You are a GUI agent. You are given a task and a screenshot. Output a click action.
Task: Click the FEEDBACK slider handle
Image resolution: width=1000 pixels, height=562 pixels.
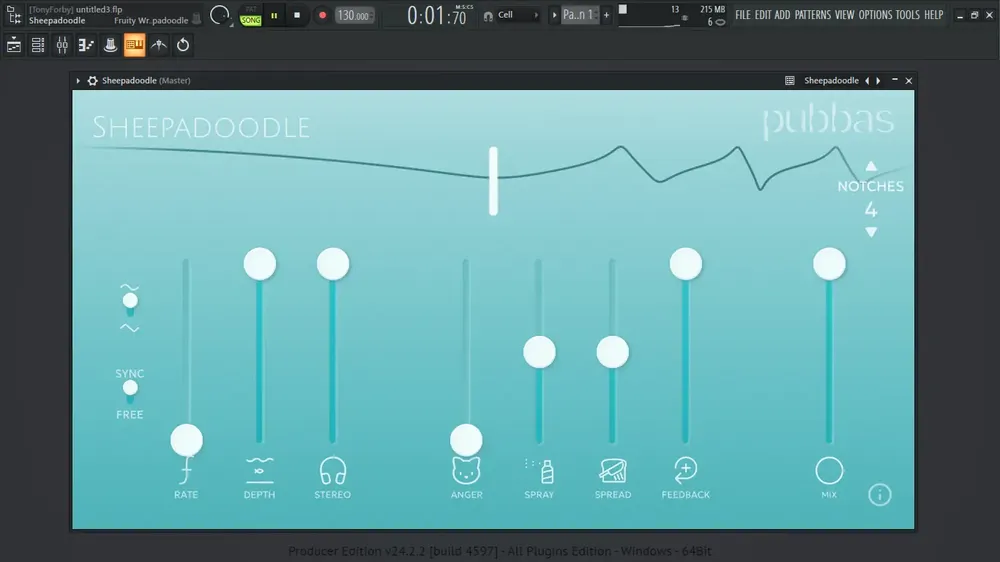pos(686,264)
